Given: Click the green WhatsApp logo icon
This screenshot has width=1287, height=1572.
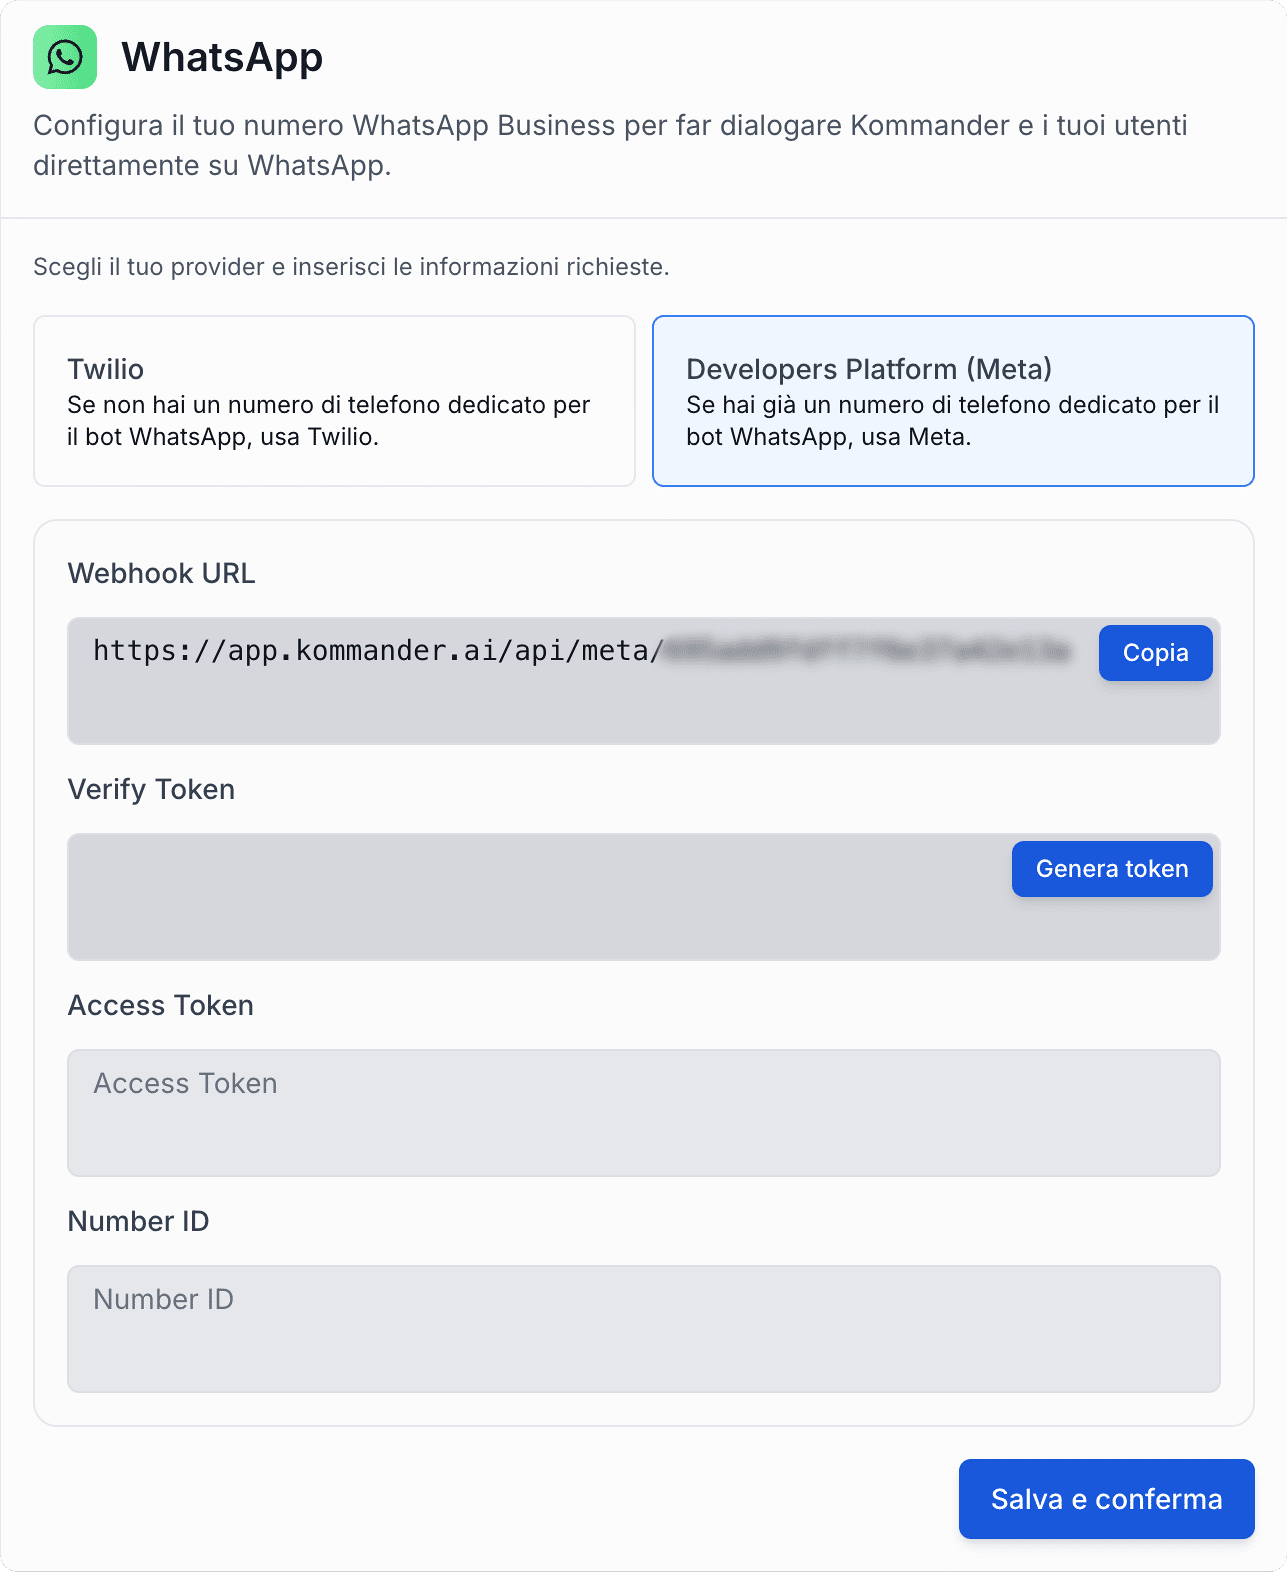Looking at the screenshot, I should click(x=65, y=57).
